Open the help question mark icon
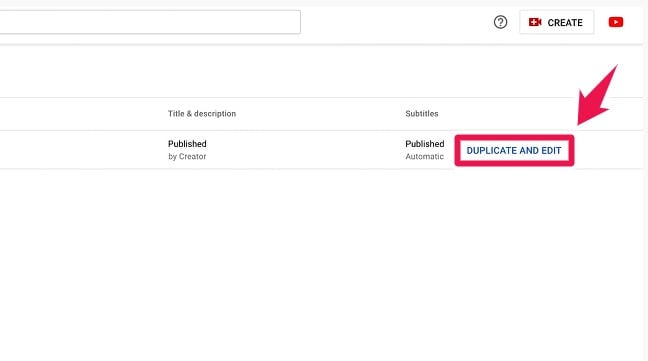The width and height of the screenshot is (648, 361). click(x=500, y=22)
